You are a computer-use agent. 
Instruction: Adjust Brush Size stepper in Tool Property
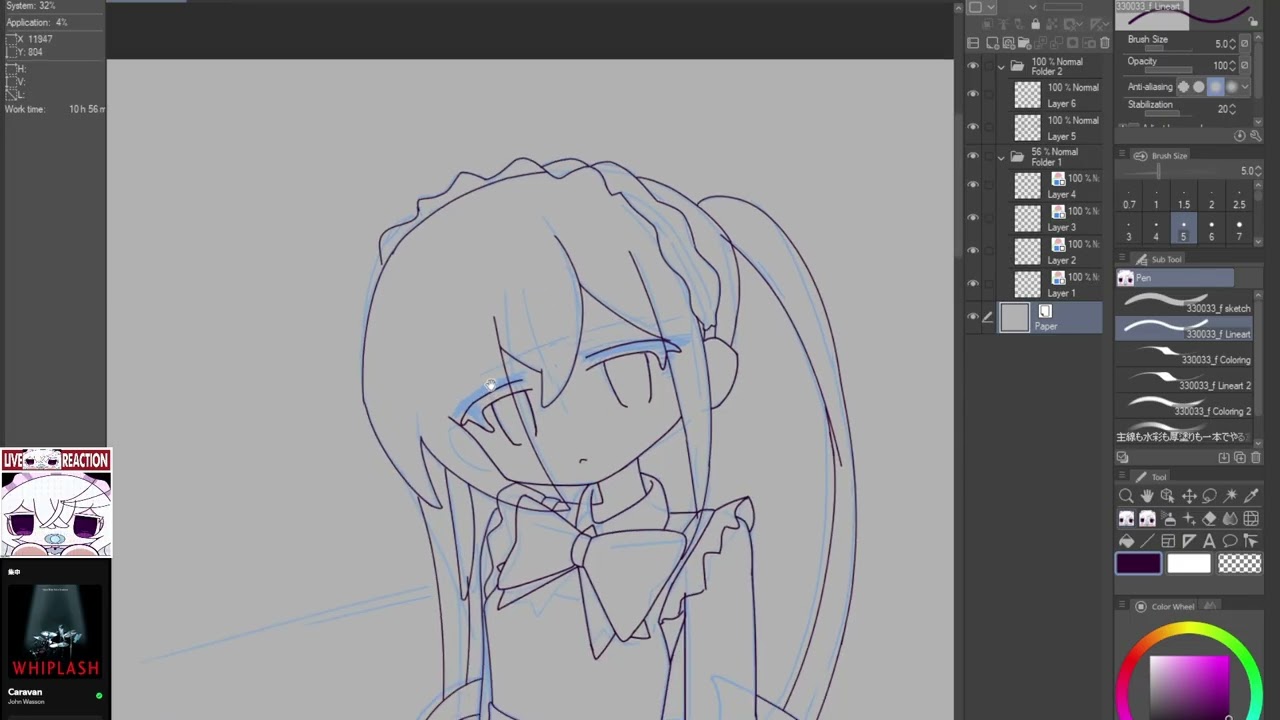(x=1232, y=44)
